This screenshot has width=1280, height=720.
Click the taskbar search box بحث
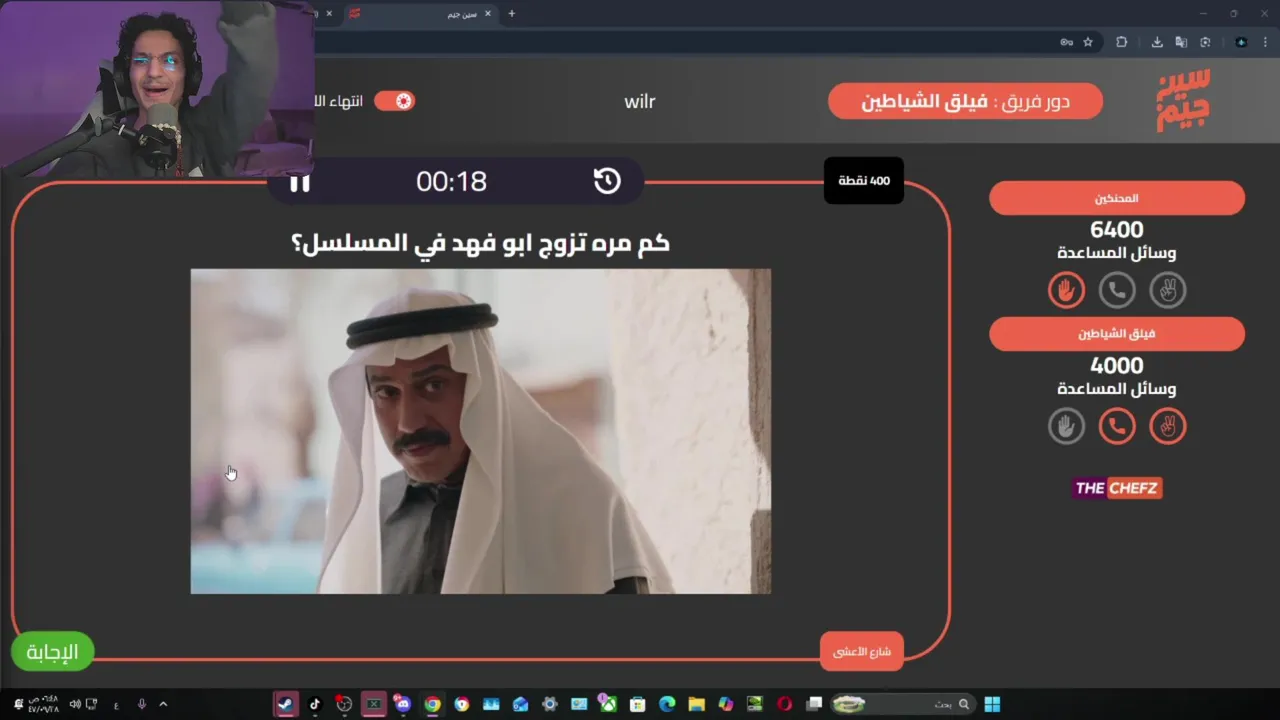tap(905, 704)
